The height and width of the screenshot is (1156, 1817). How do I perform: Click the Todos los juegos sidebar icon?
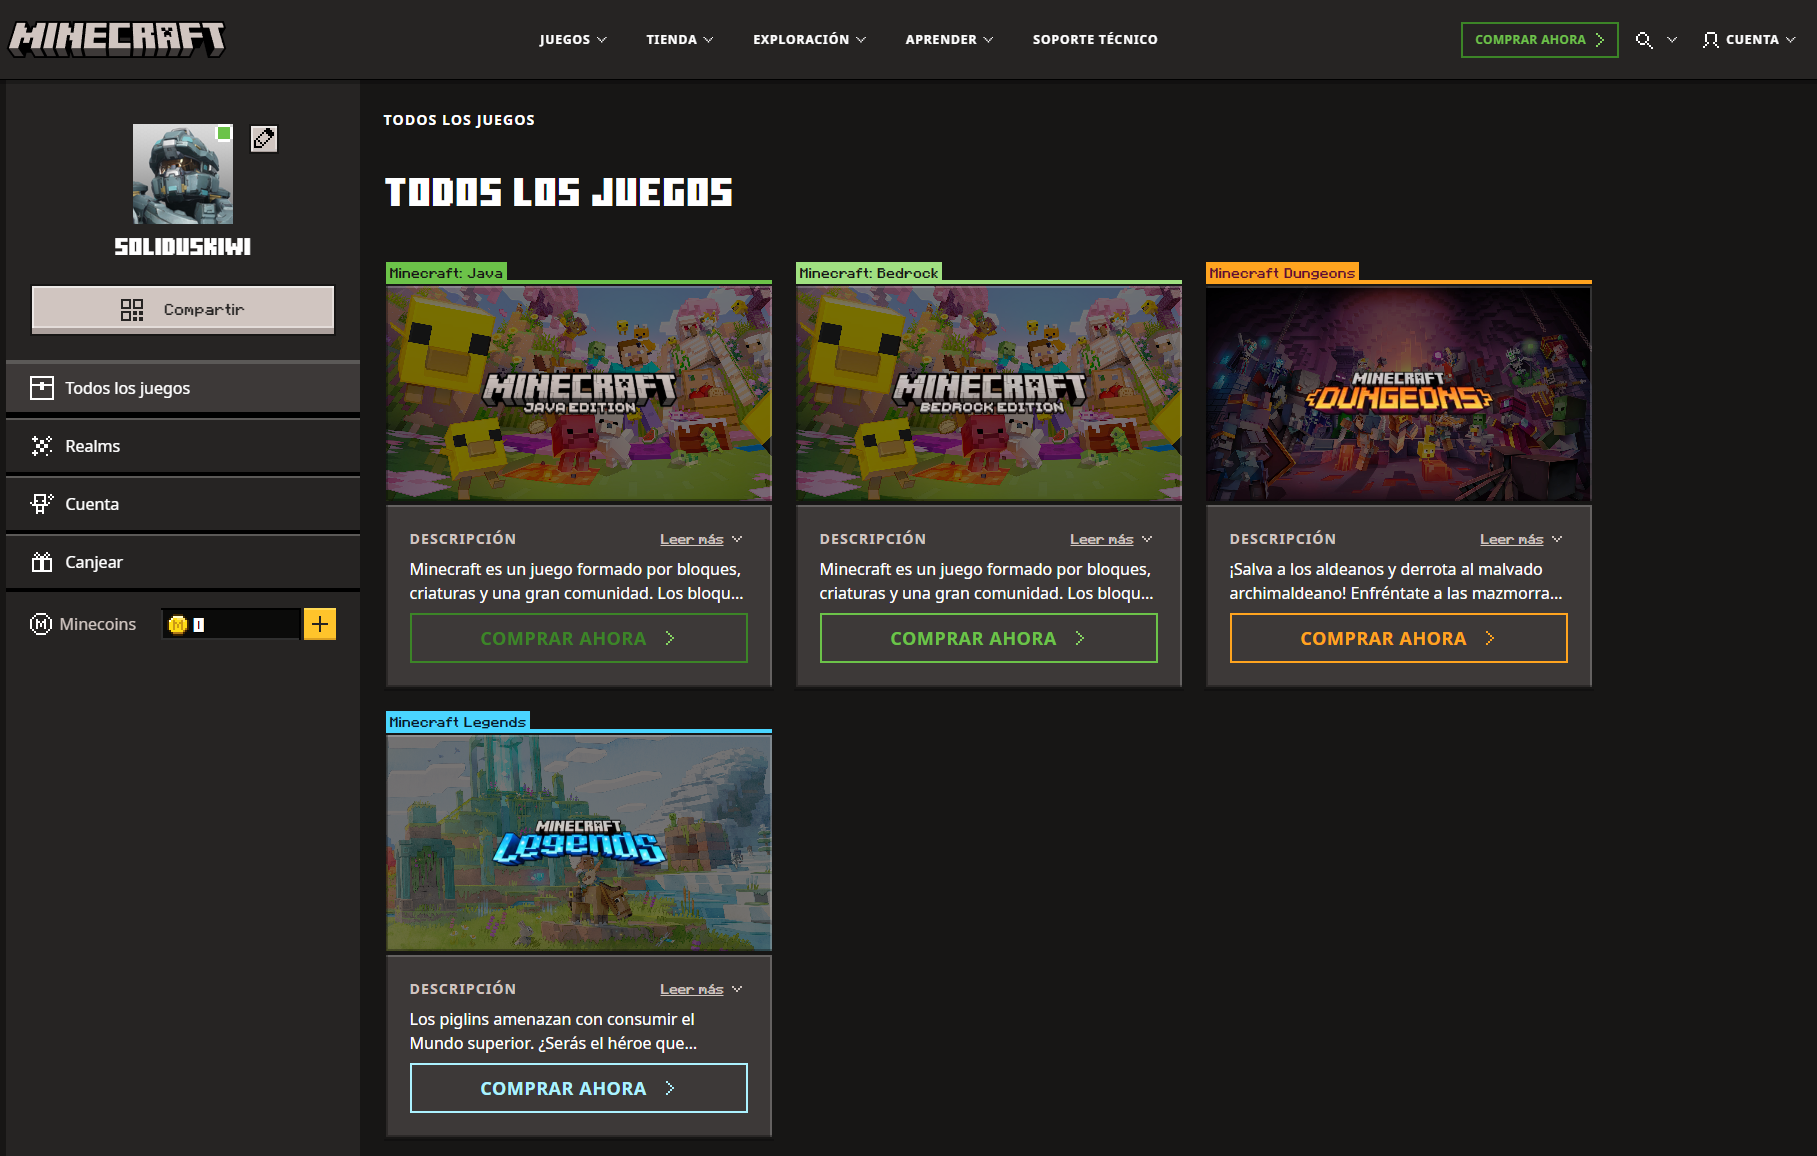[42, 388]
